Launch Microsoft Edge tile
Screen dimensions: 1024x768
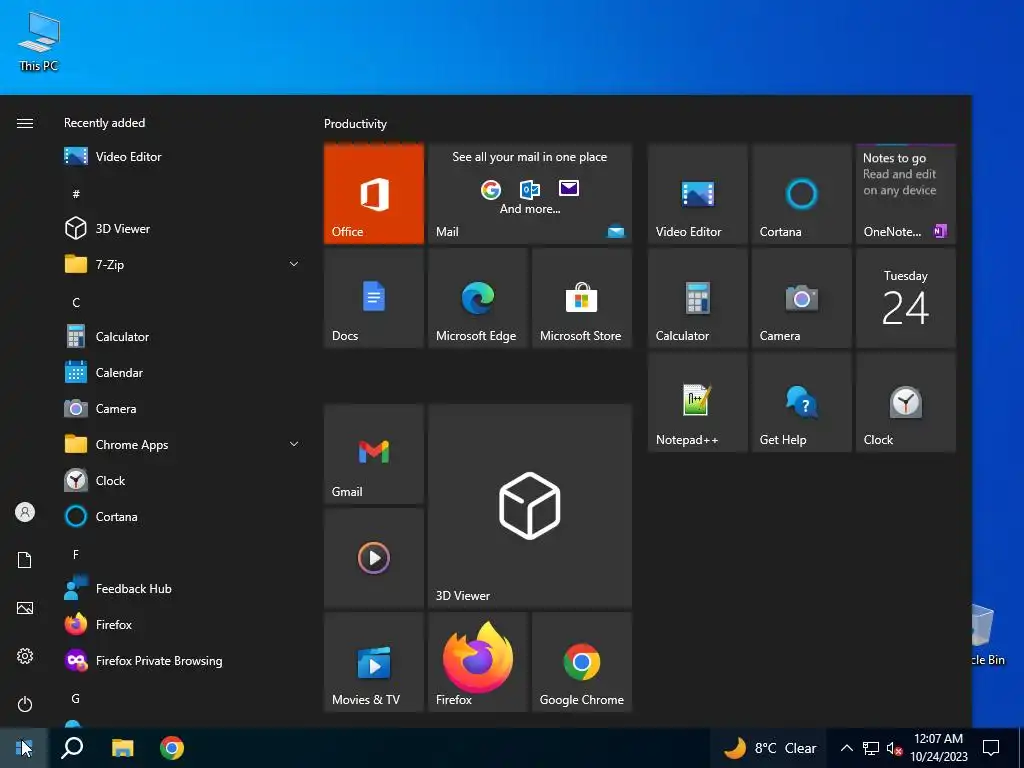coord(478,298)
